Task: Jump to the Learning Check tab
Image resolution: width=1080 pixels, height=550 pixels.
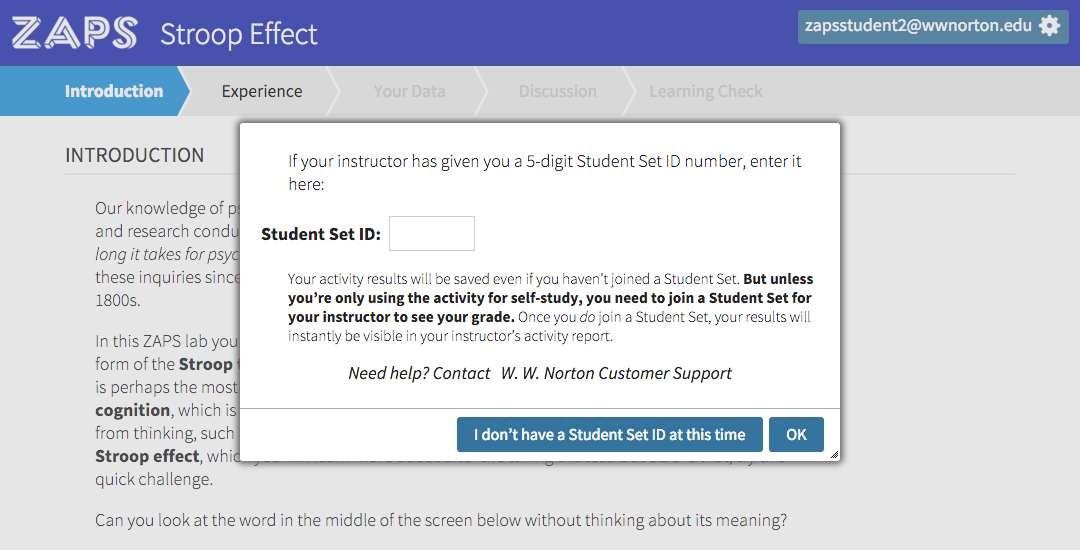Action: point(705,91)
